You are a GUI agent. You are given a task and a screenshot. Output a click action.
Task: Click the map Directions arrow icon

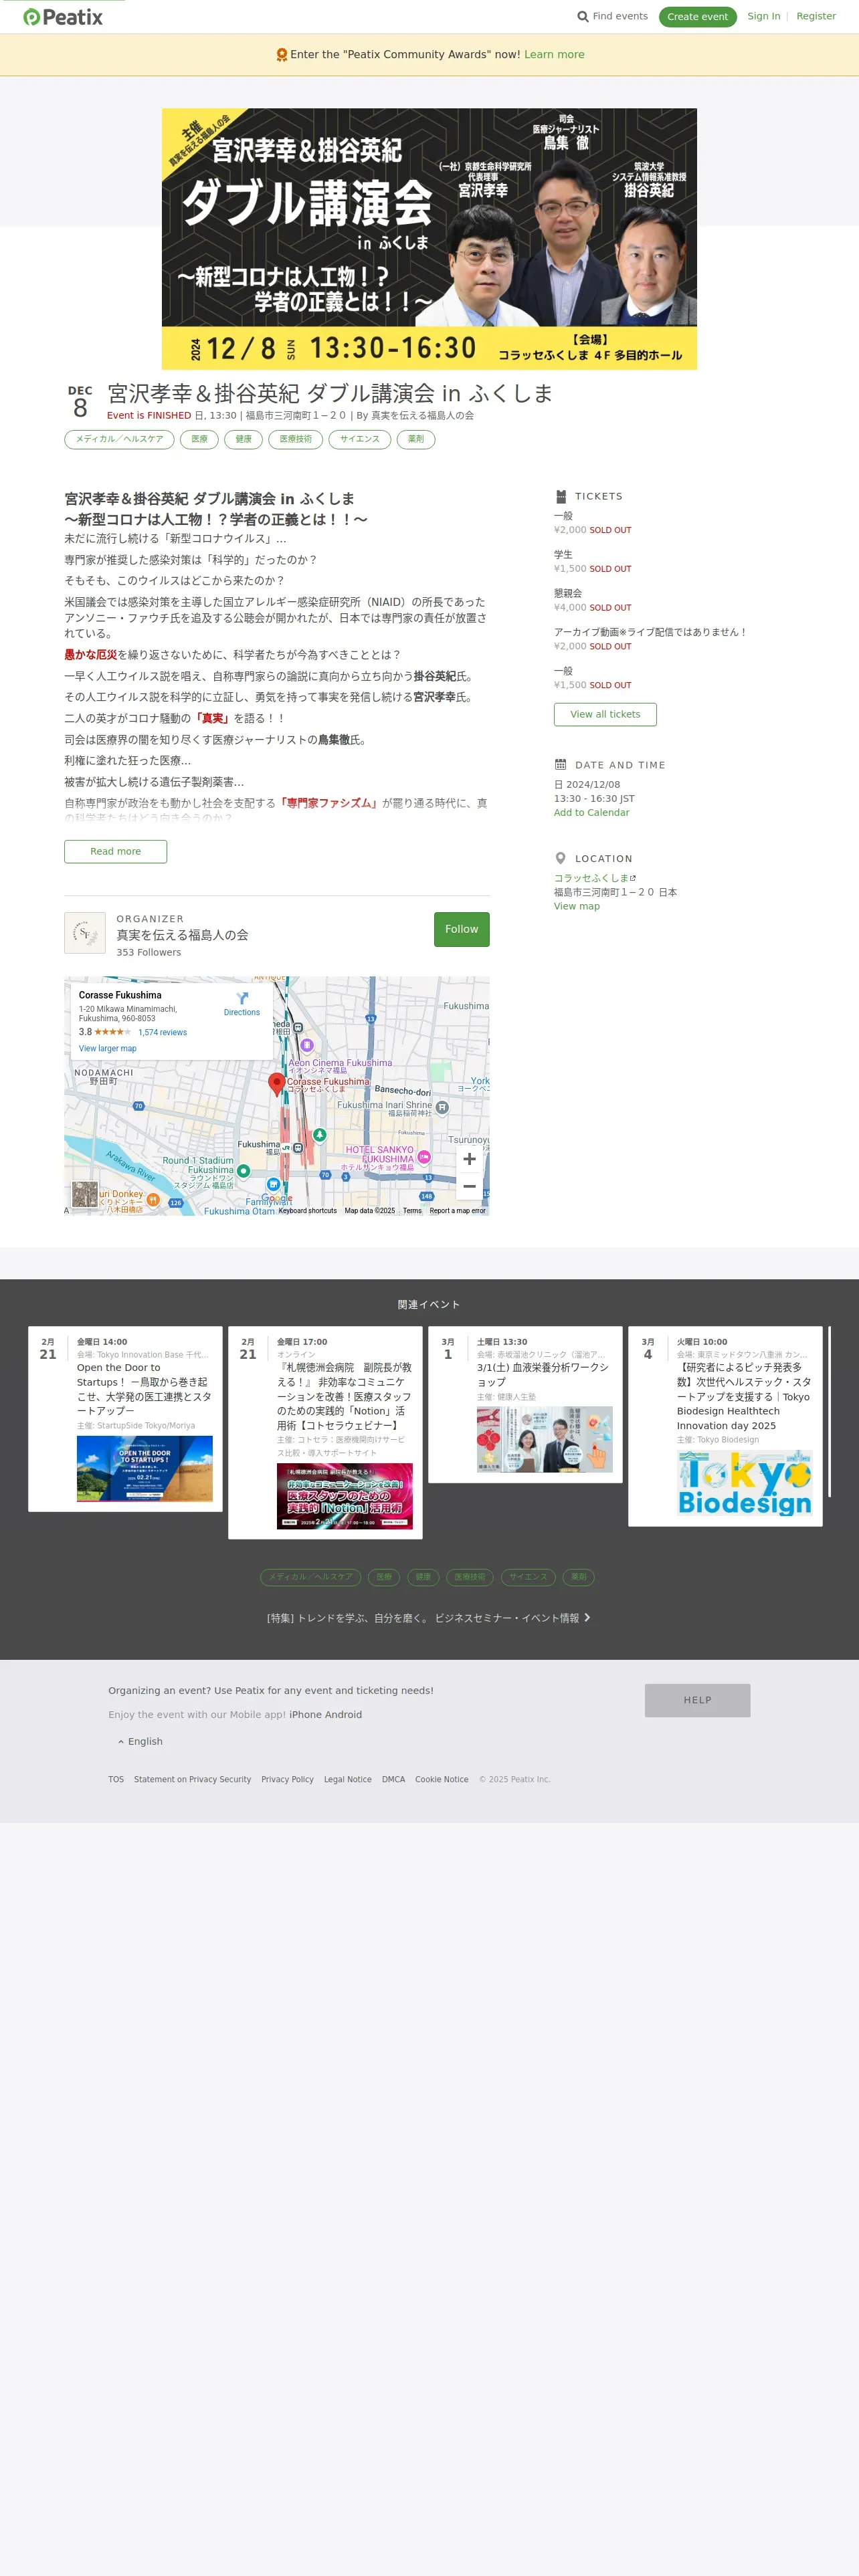pyautogui.click(x=242, y=998)
